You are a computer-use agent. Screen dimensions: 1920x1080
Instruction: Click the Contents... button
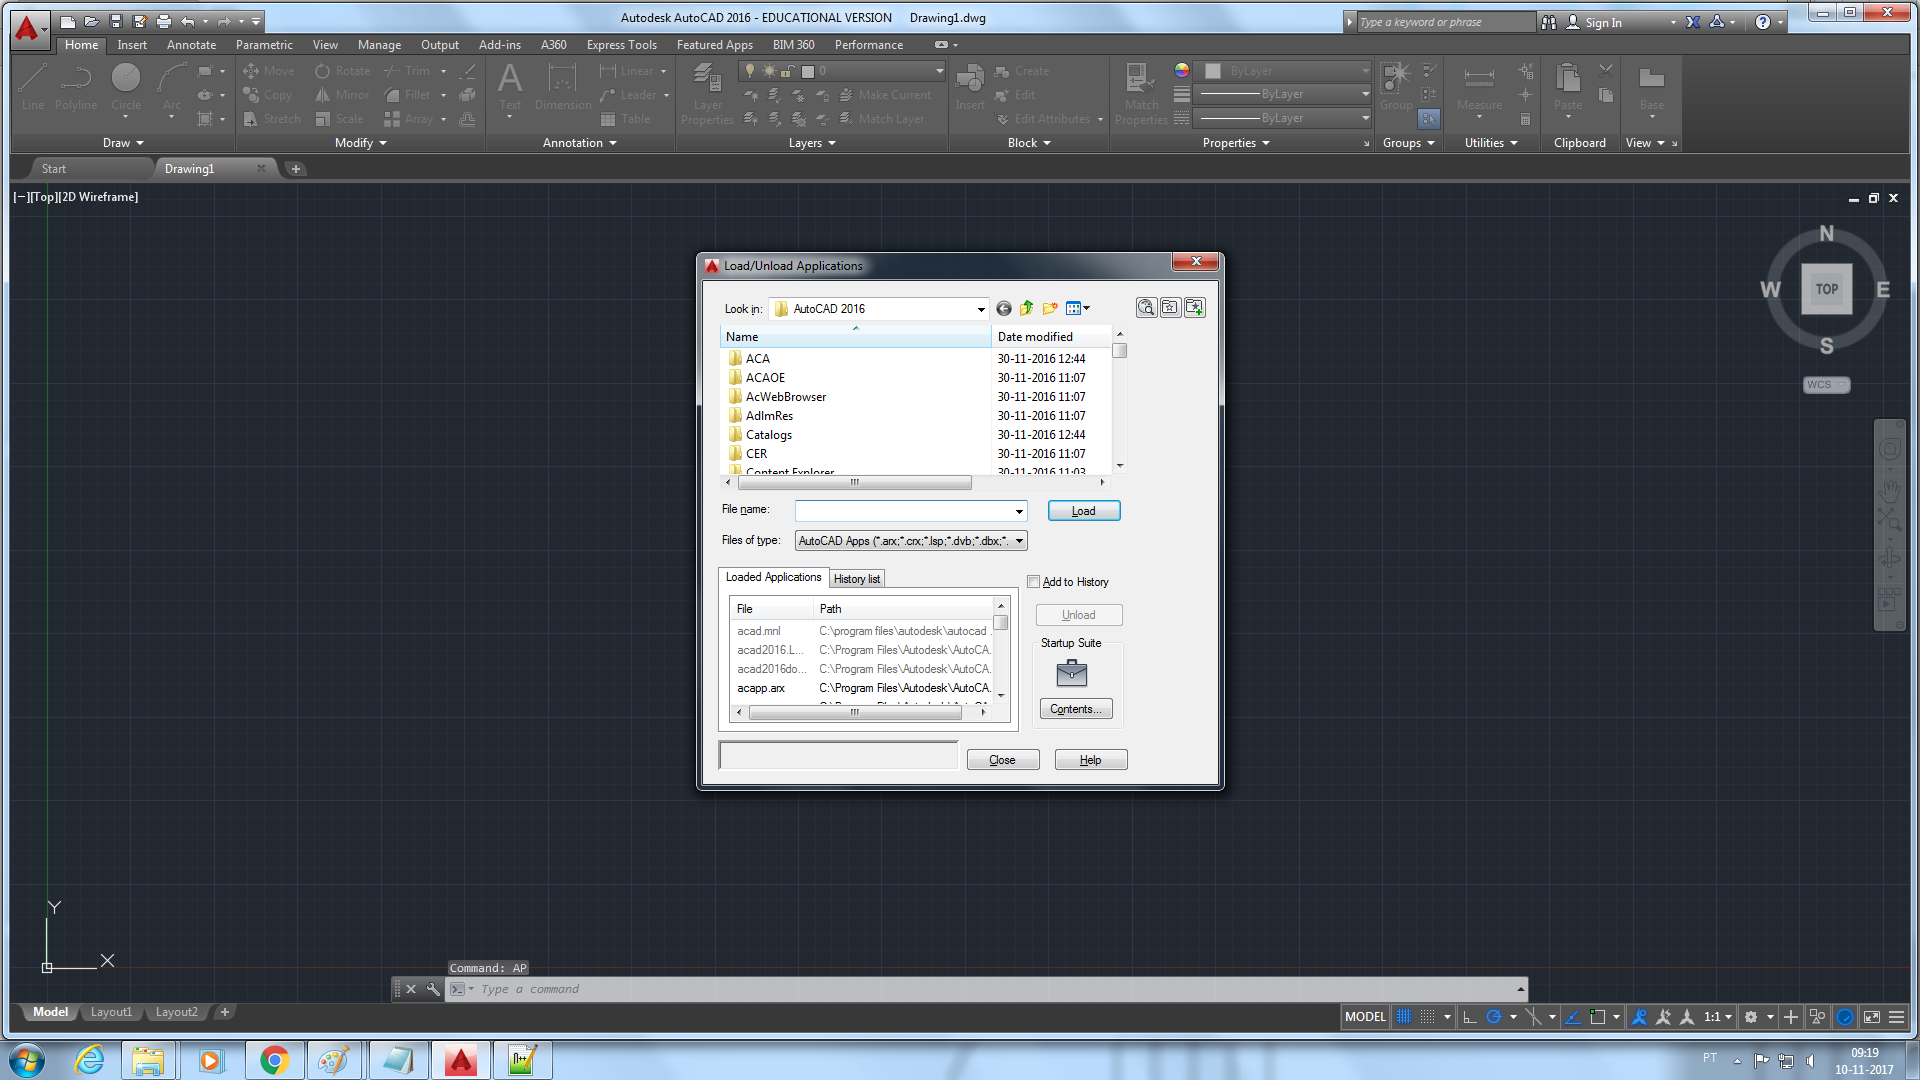pos(1075,709)
